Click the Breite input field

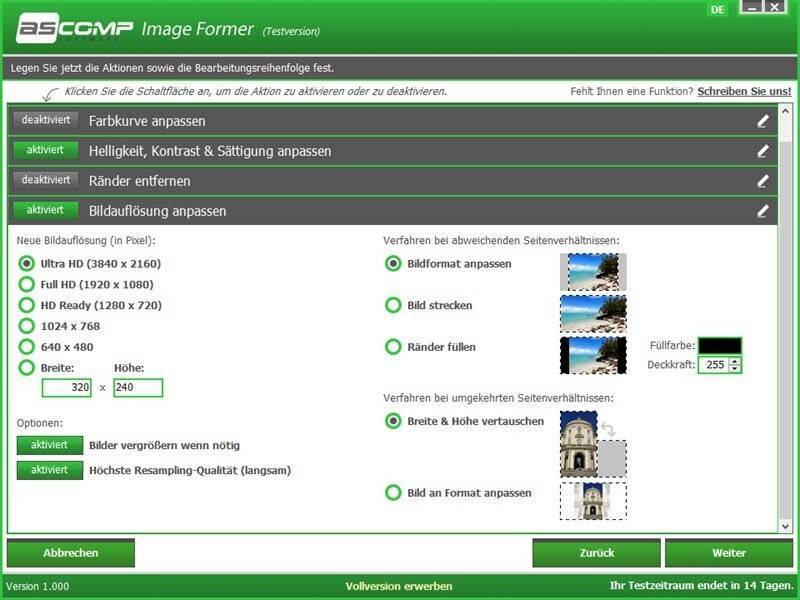tap(67, 388)
